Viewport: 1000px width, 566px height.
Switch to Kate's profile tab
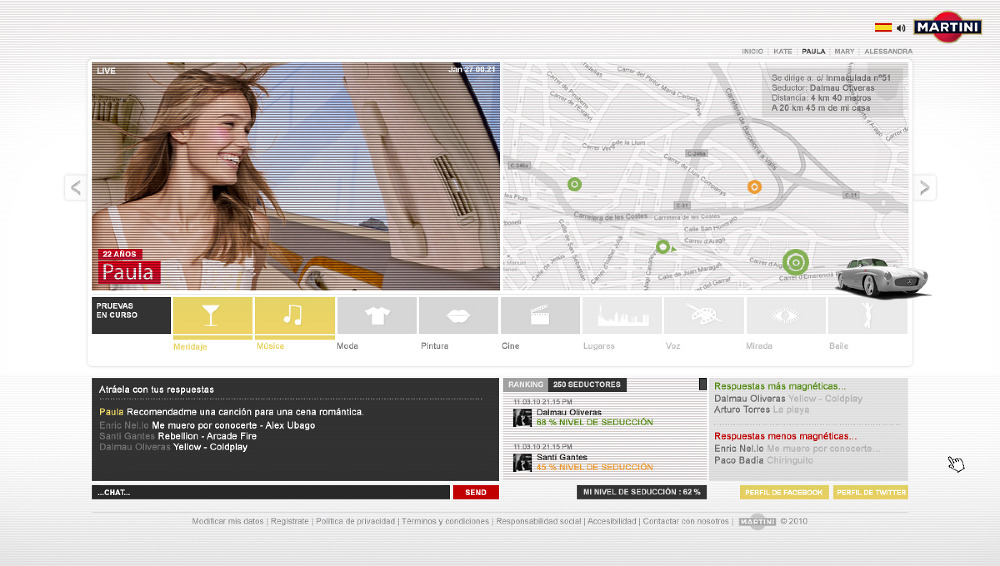783,51
